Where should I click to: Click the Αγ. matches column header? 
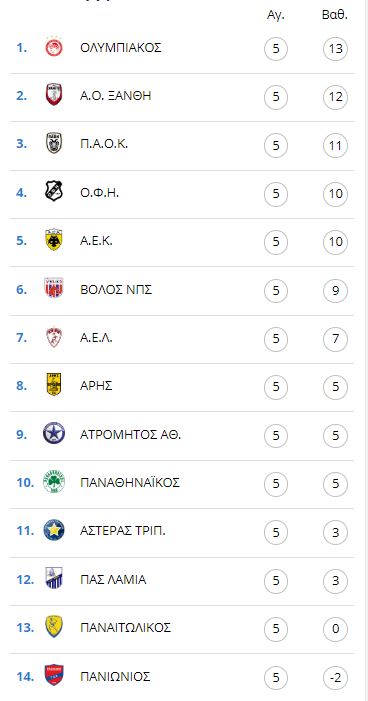click(275, 15)
